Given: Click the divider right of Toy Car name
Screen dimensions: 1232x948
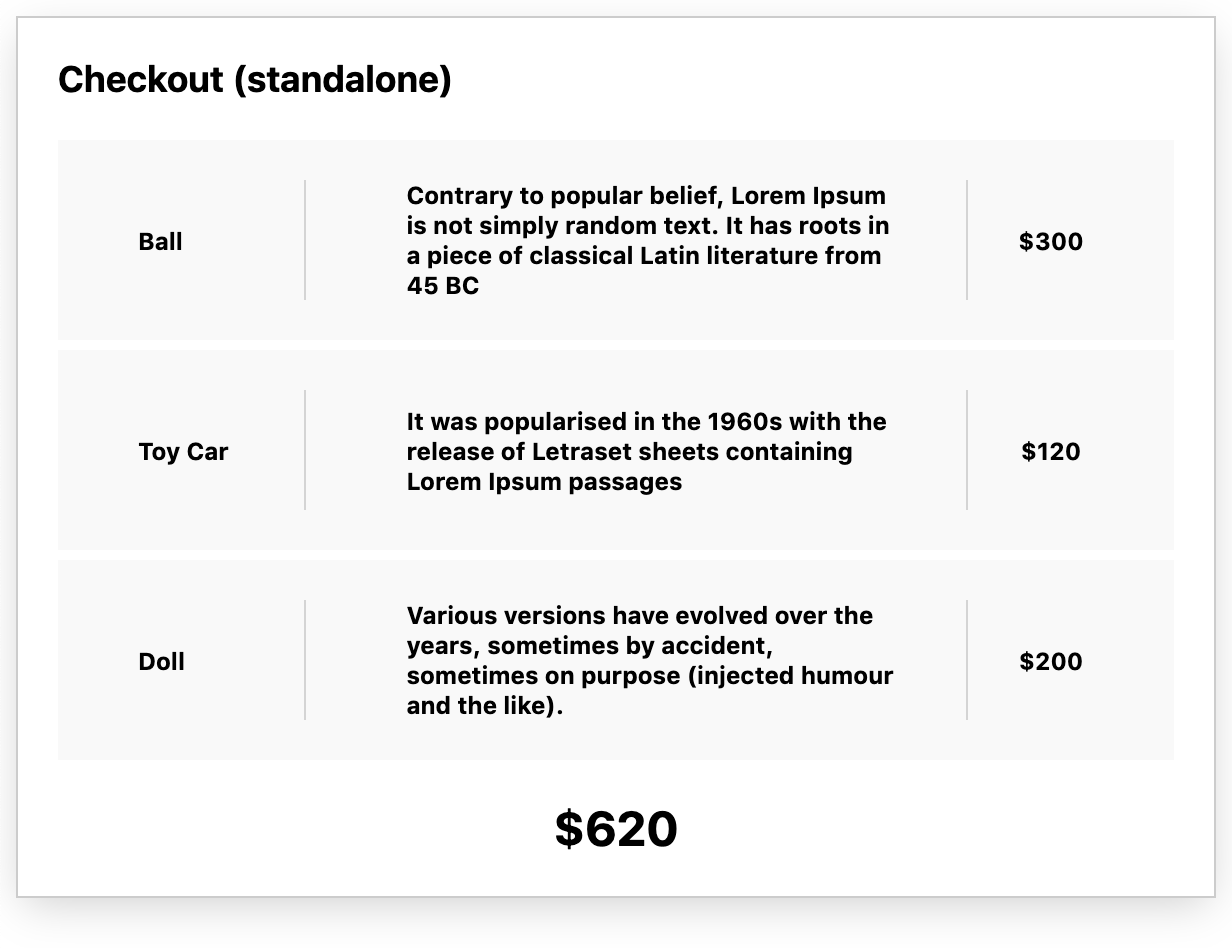Looking at the screenshot, I should [305, 450].
